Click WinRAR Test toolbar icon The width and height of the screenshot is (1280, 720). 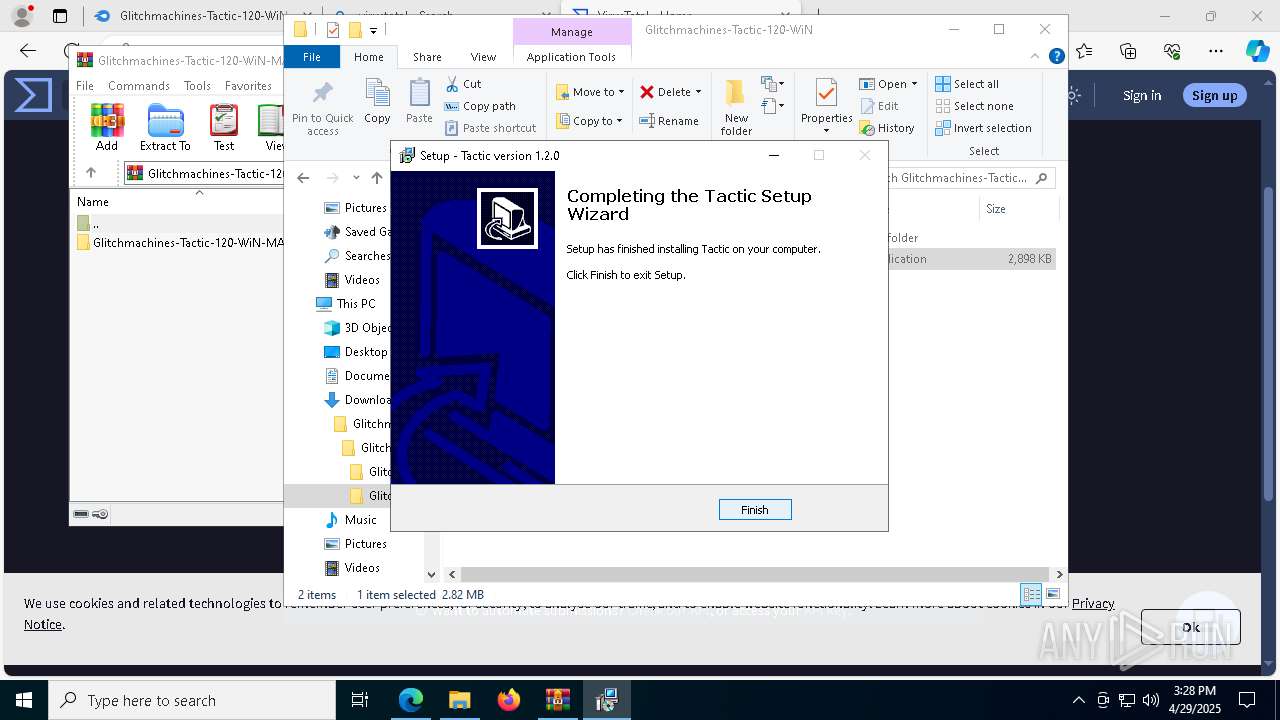pos(224,127)
